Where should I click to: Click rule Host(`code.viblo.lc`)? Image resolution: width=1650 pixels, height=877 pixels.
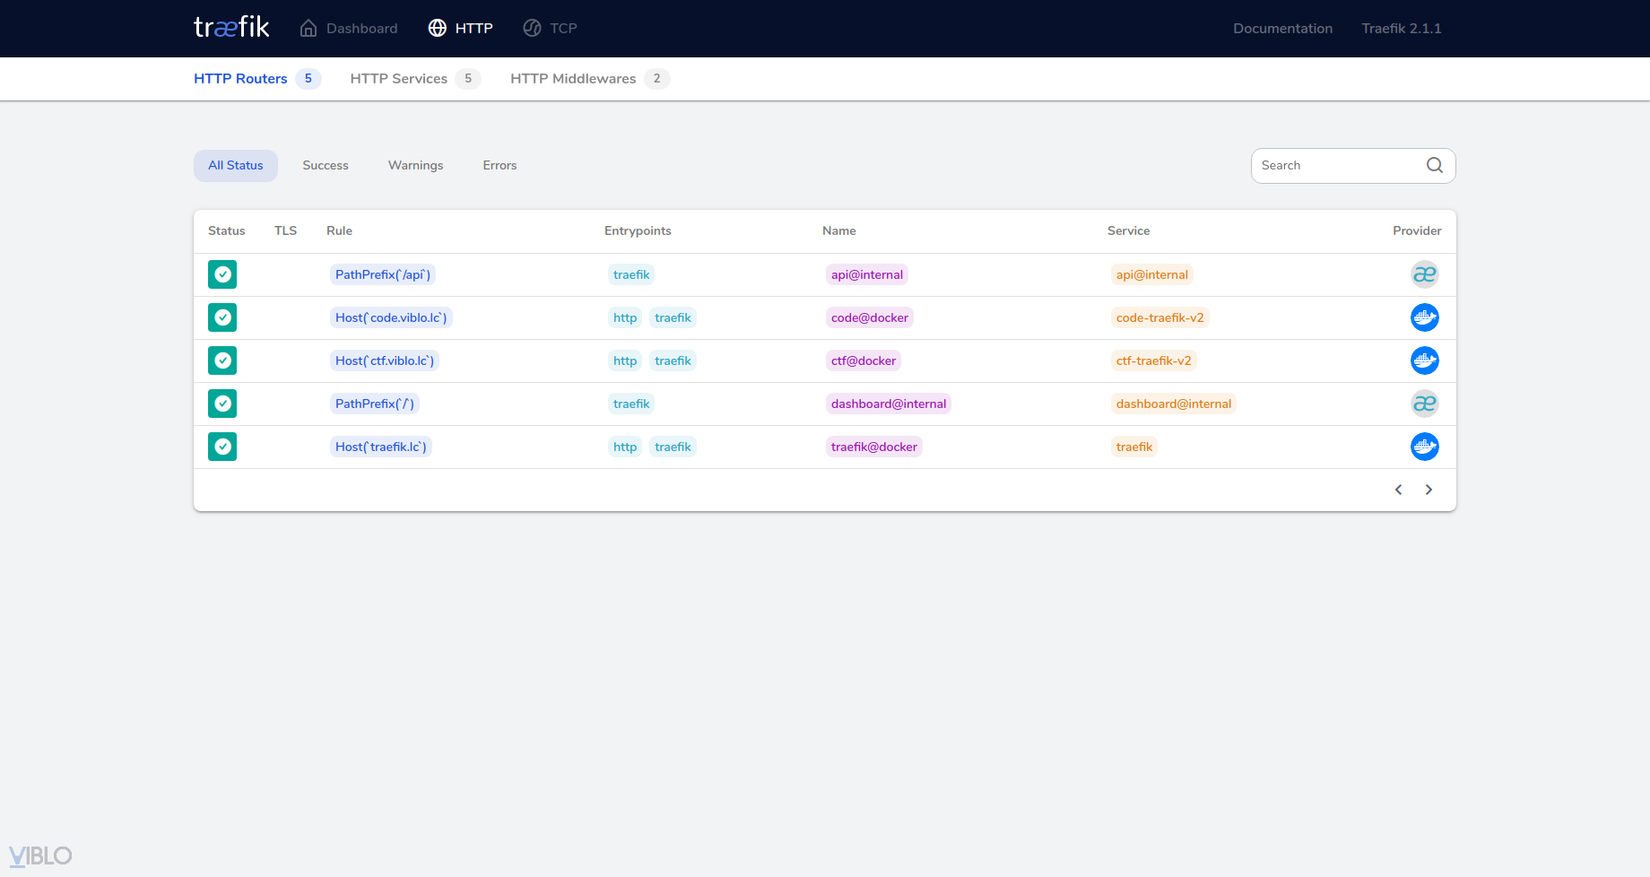(x=391, y=318)
